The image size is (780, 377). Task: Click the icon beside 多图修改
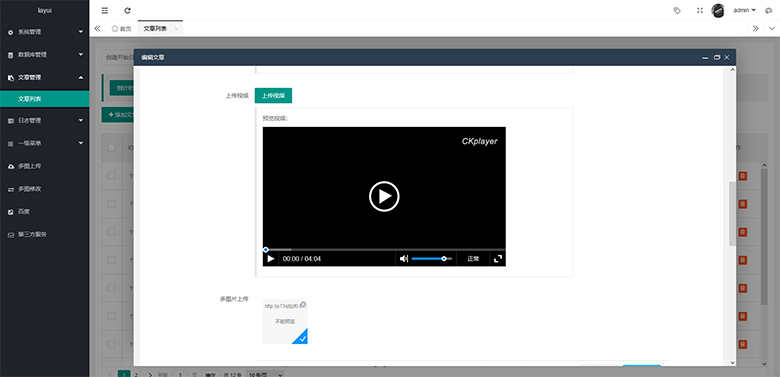[x=11, y=189]
